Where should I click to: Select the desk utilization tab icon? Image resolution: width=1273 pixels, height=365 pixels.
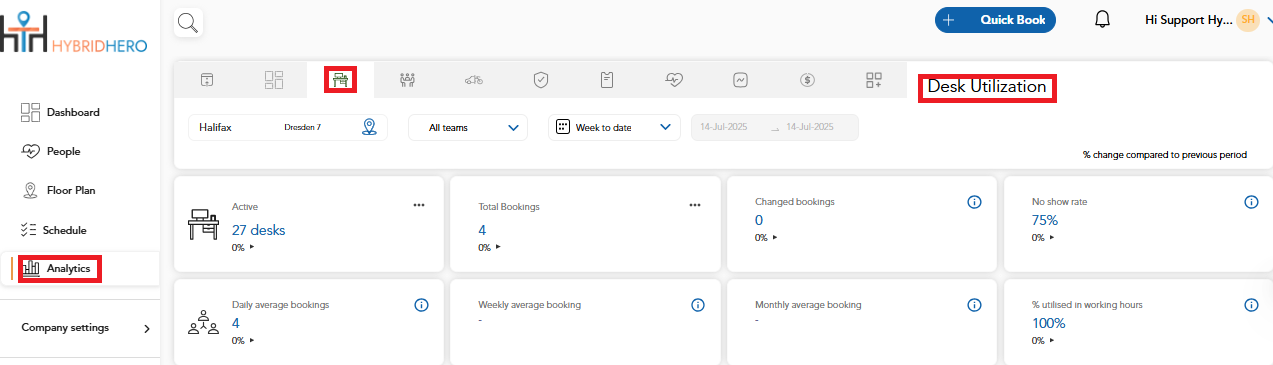[341, 80]
